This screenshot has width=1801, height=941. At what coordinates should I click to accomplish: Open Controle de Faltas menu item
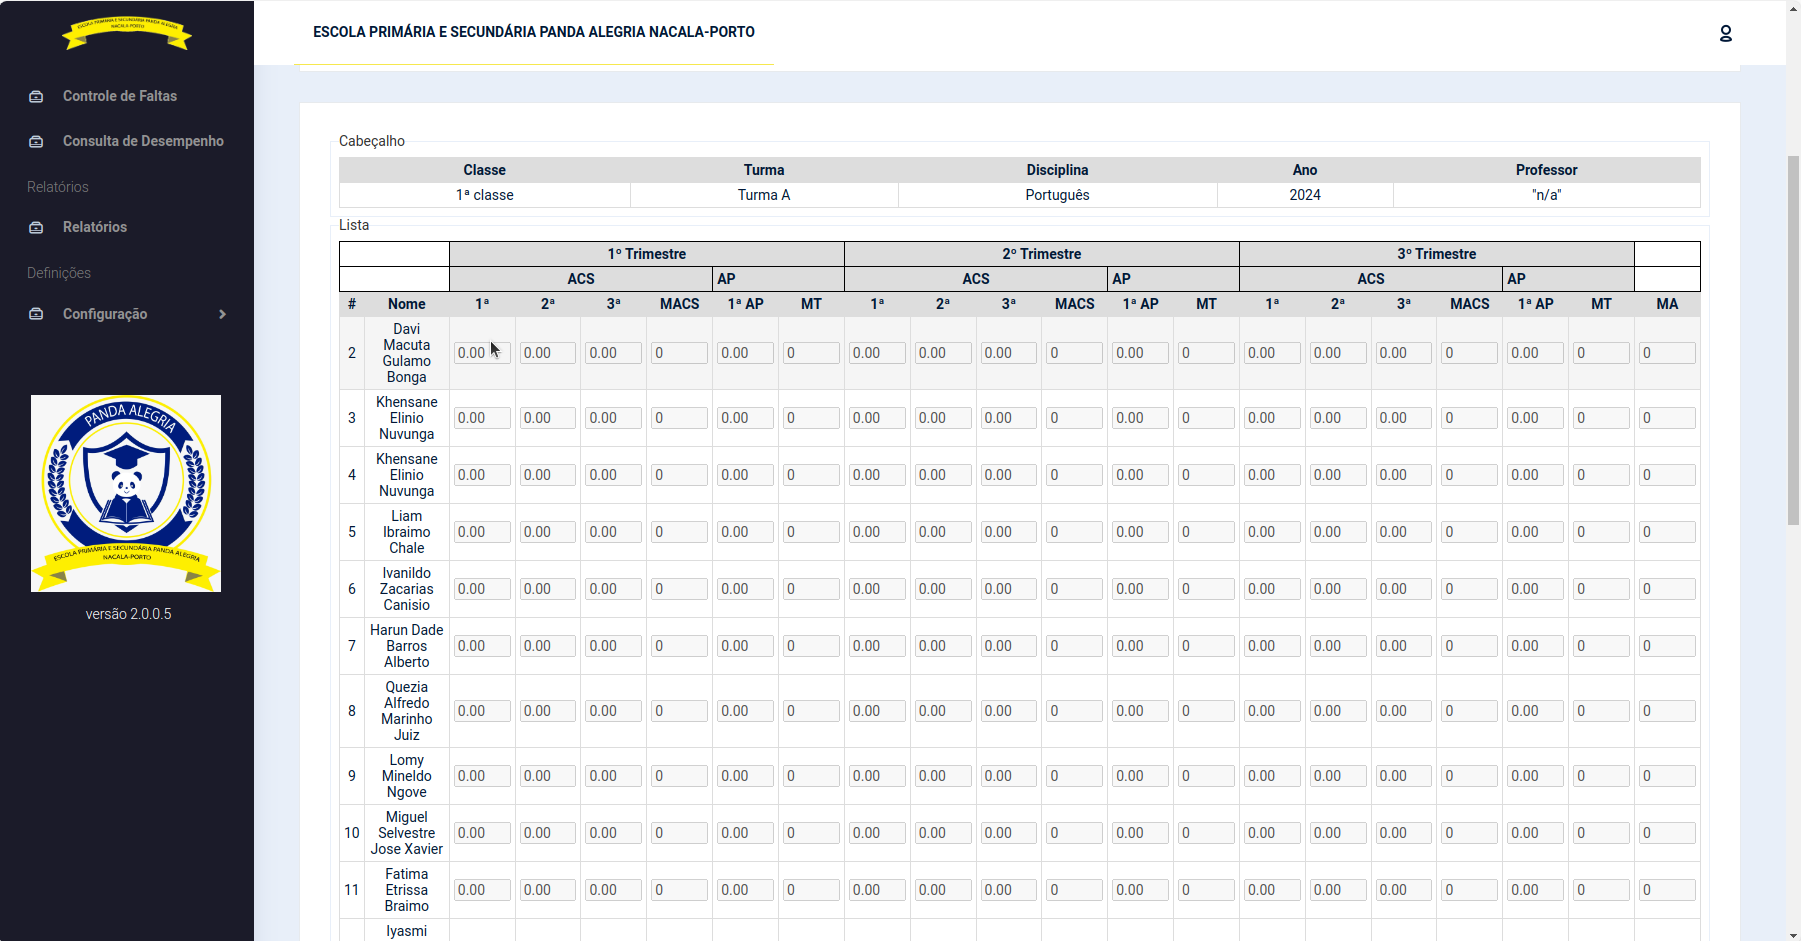coord(120,96)
